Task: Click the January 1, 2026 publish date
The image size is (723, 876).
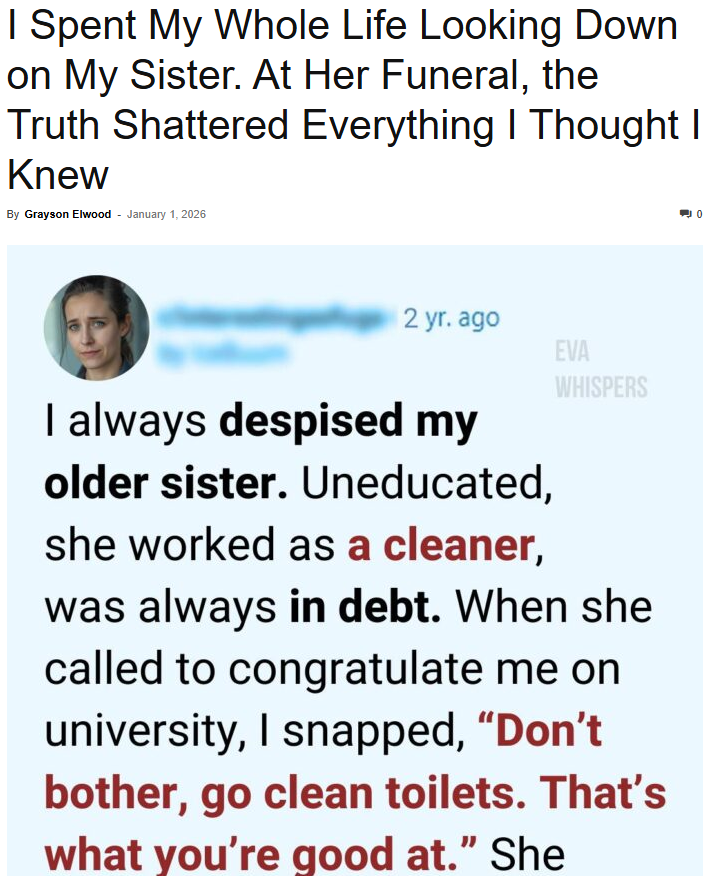Action: [x=166, y=214]
